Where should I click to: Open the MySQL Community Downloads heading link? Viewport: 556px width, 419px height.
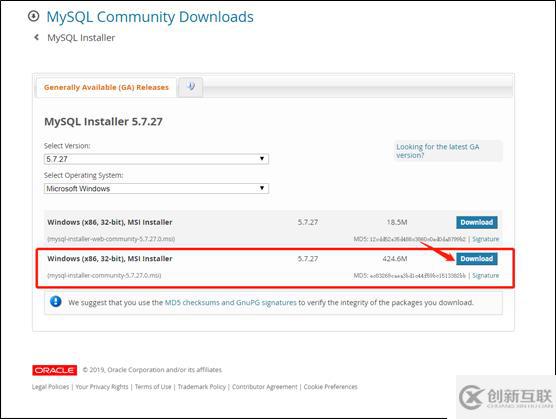[150, 17]
